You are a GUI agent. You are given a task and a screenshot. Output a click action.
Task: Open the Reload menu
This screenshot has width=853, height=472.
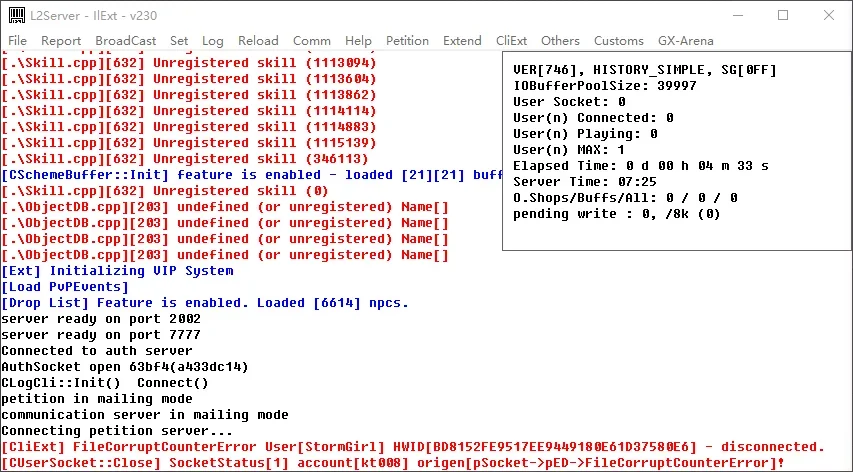[258, 41]
